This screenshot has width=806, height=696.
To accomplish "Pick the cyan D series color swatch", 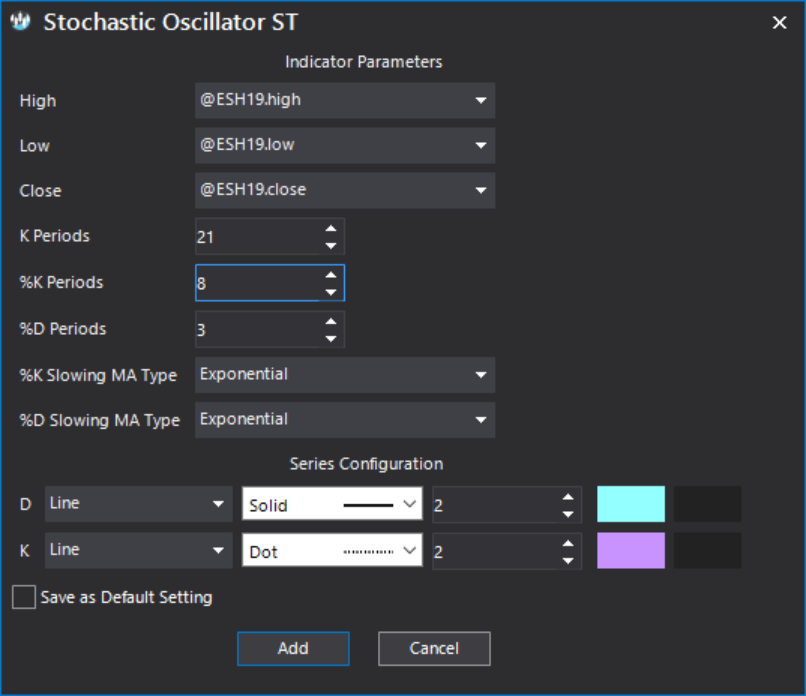I will 631,504.
